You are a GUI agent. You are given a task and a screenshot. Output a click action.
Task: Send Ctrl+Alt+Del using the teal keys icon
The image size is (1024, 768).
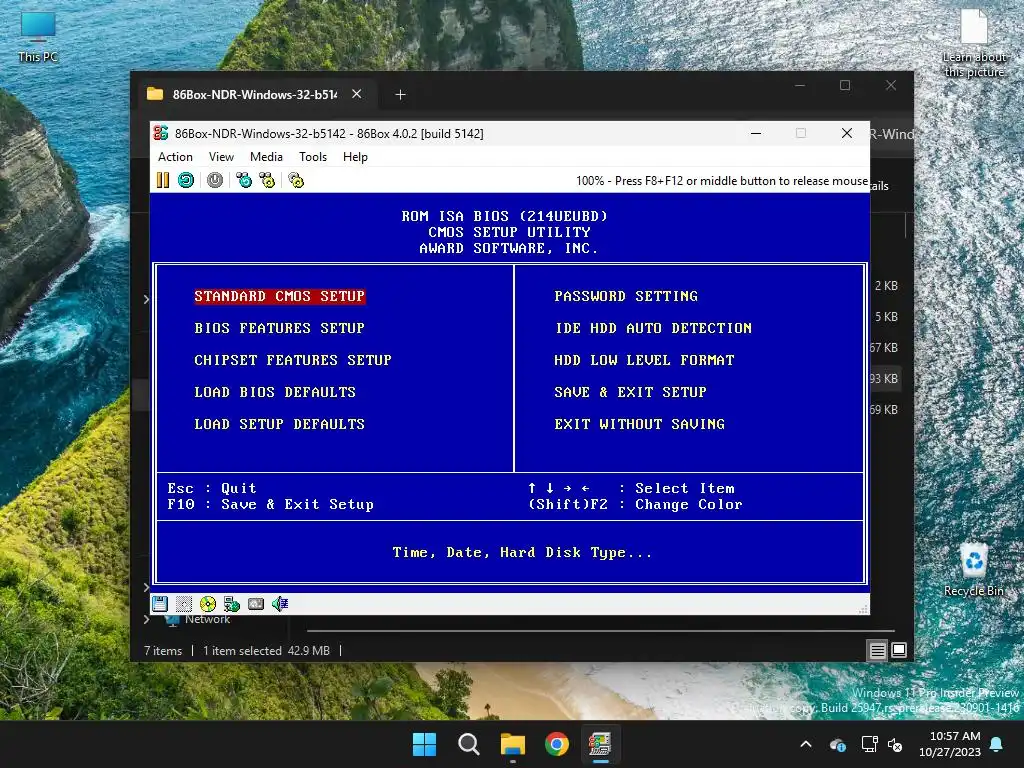244,180
